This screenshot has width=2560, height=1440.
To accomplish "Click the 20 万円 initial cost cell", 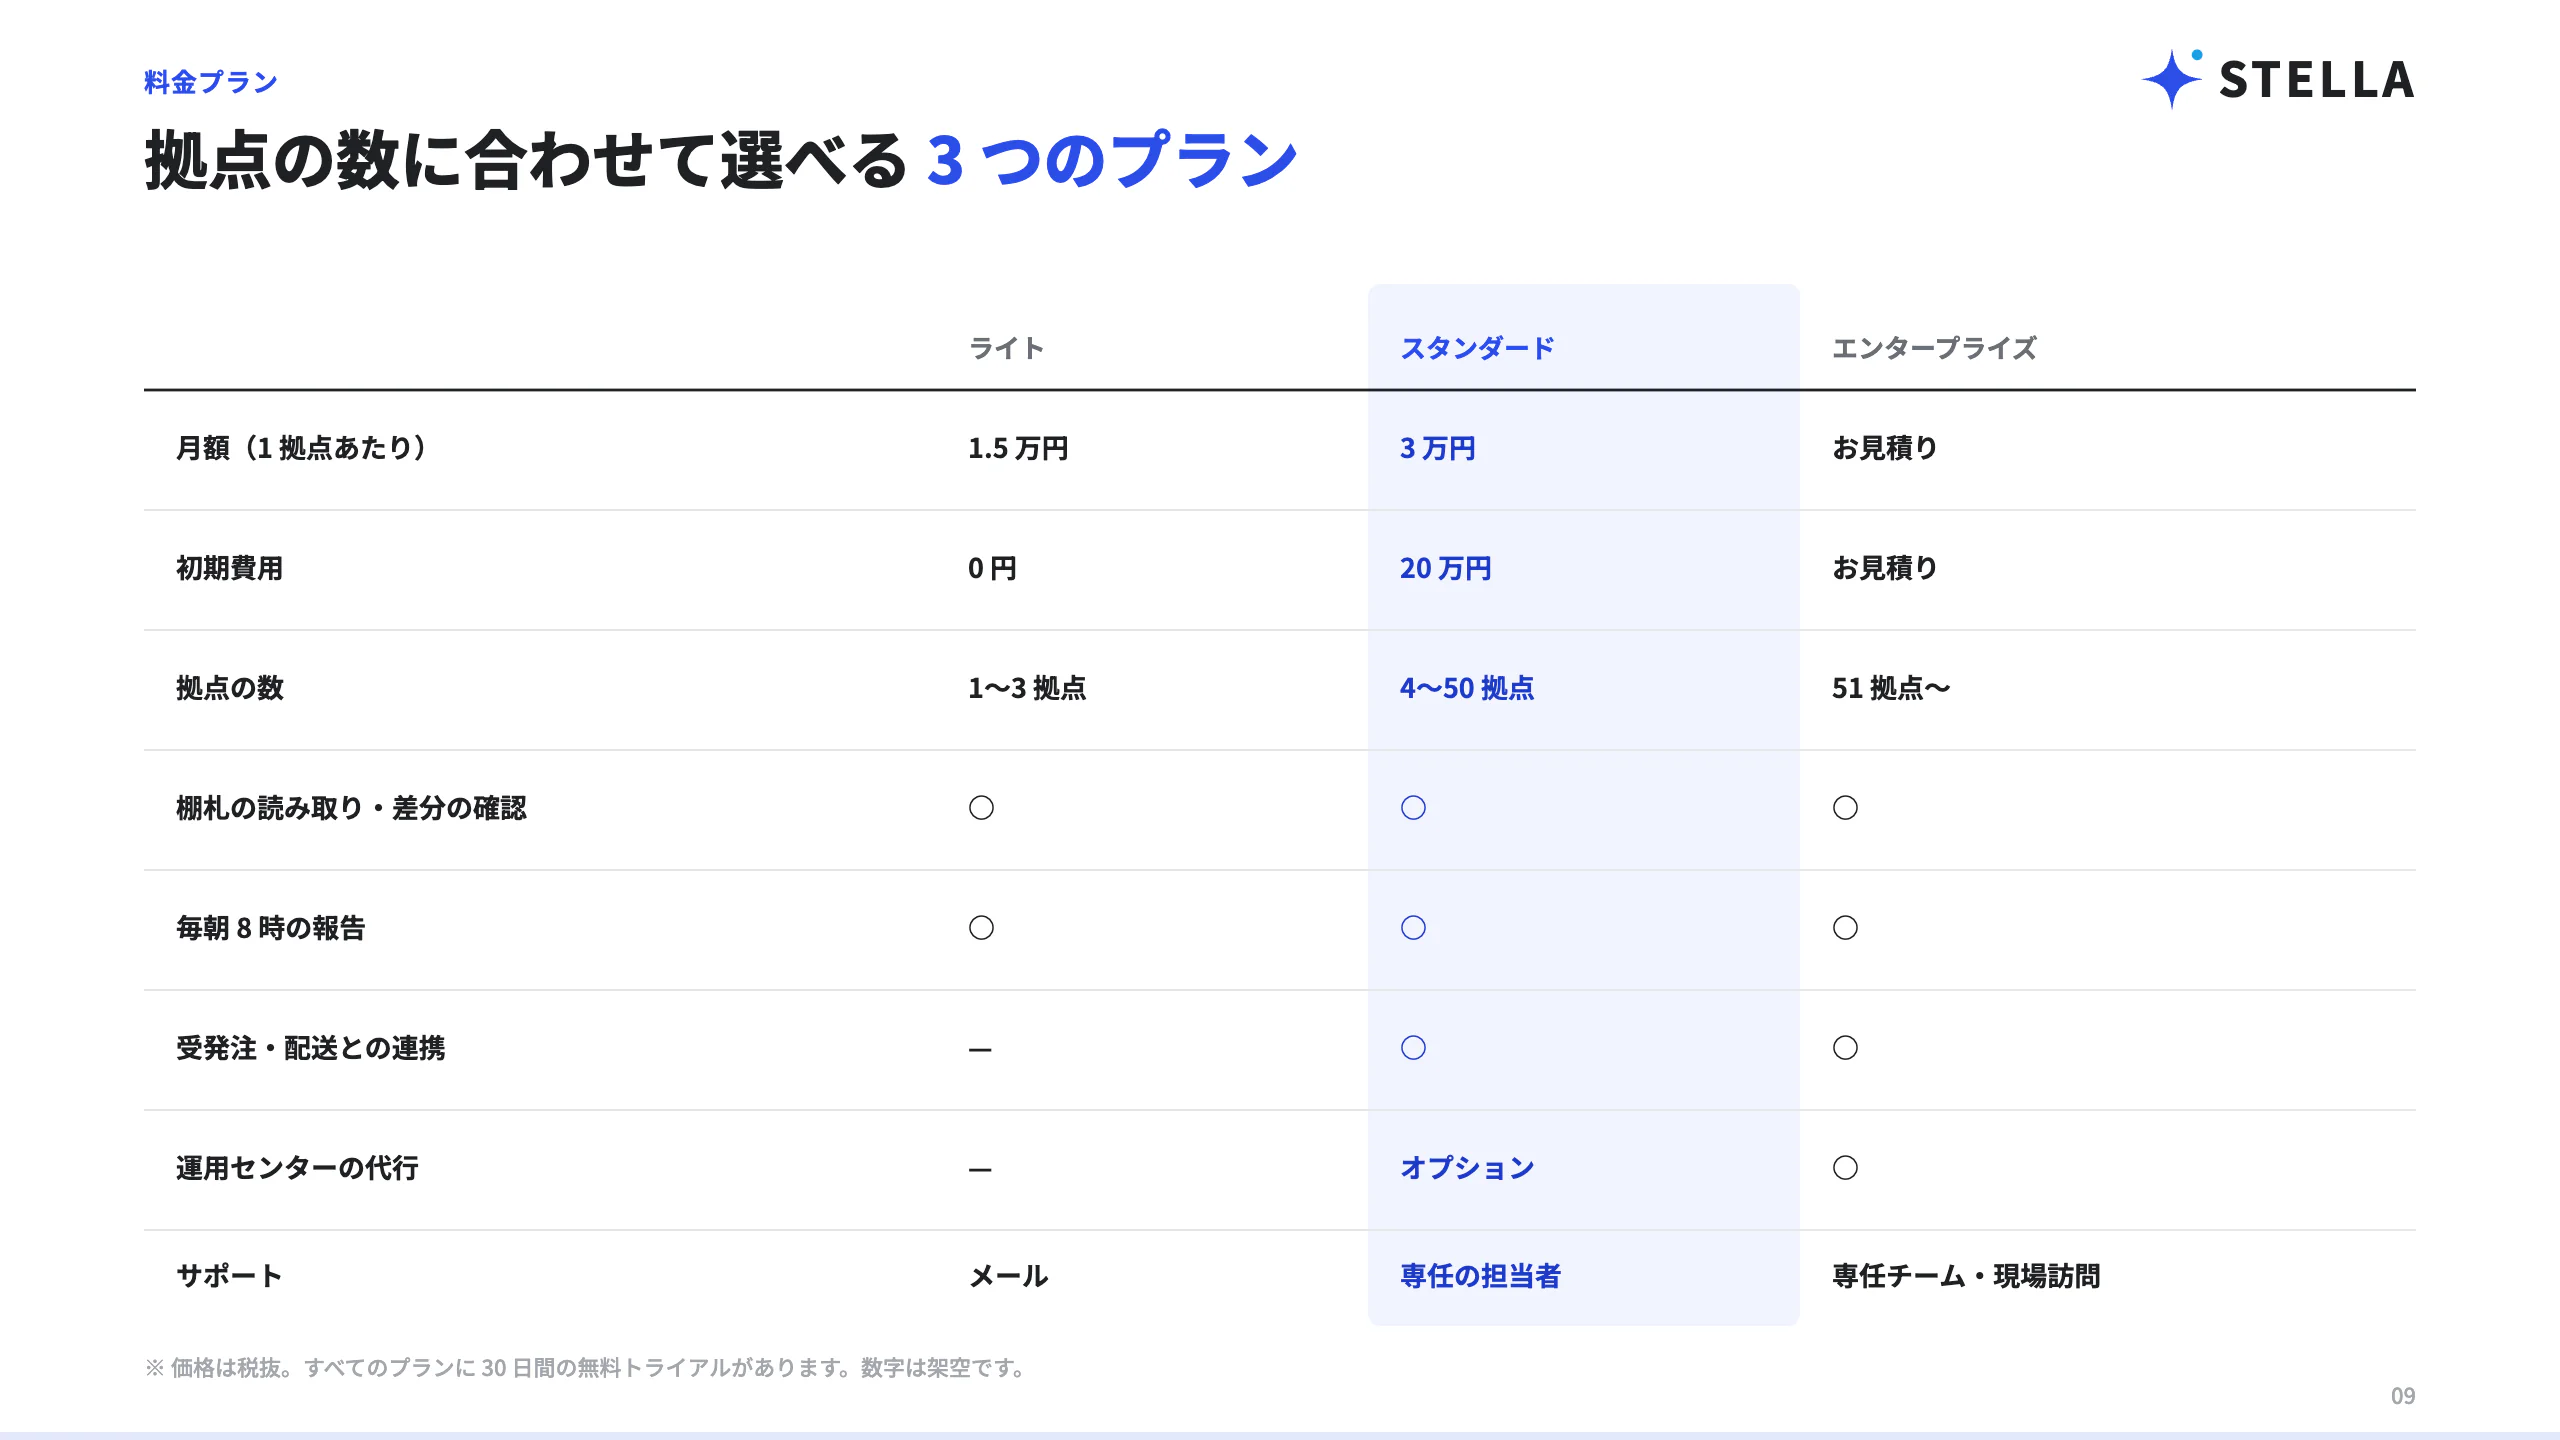I will point(1445,568).
